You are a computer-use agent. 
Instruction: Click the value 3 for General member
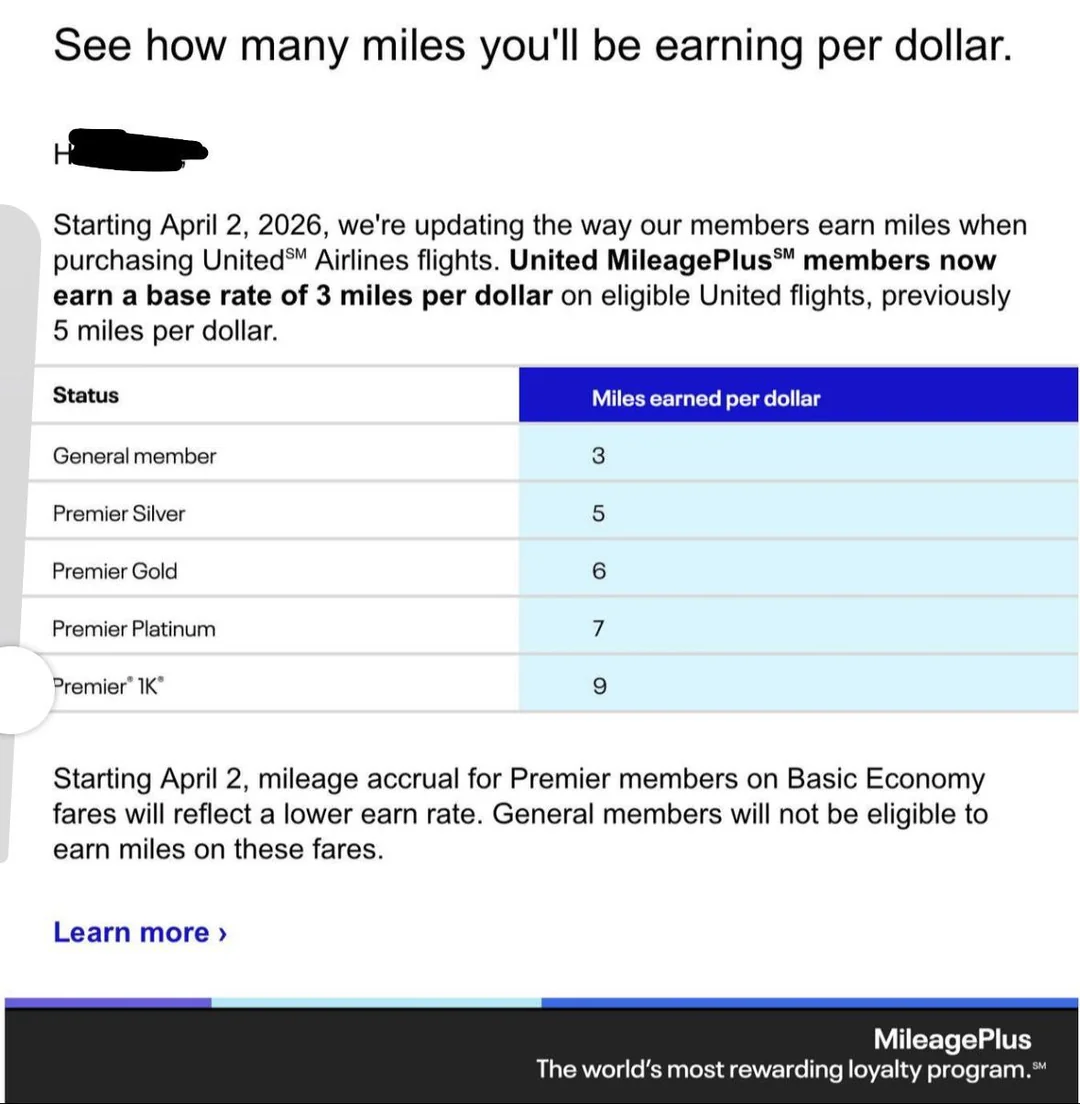[598, 456]
